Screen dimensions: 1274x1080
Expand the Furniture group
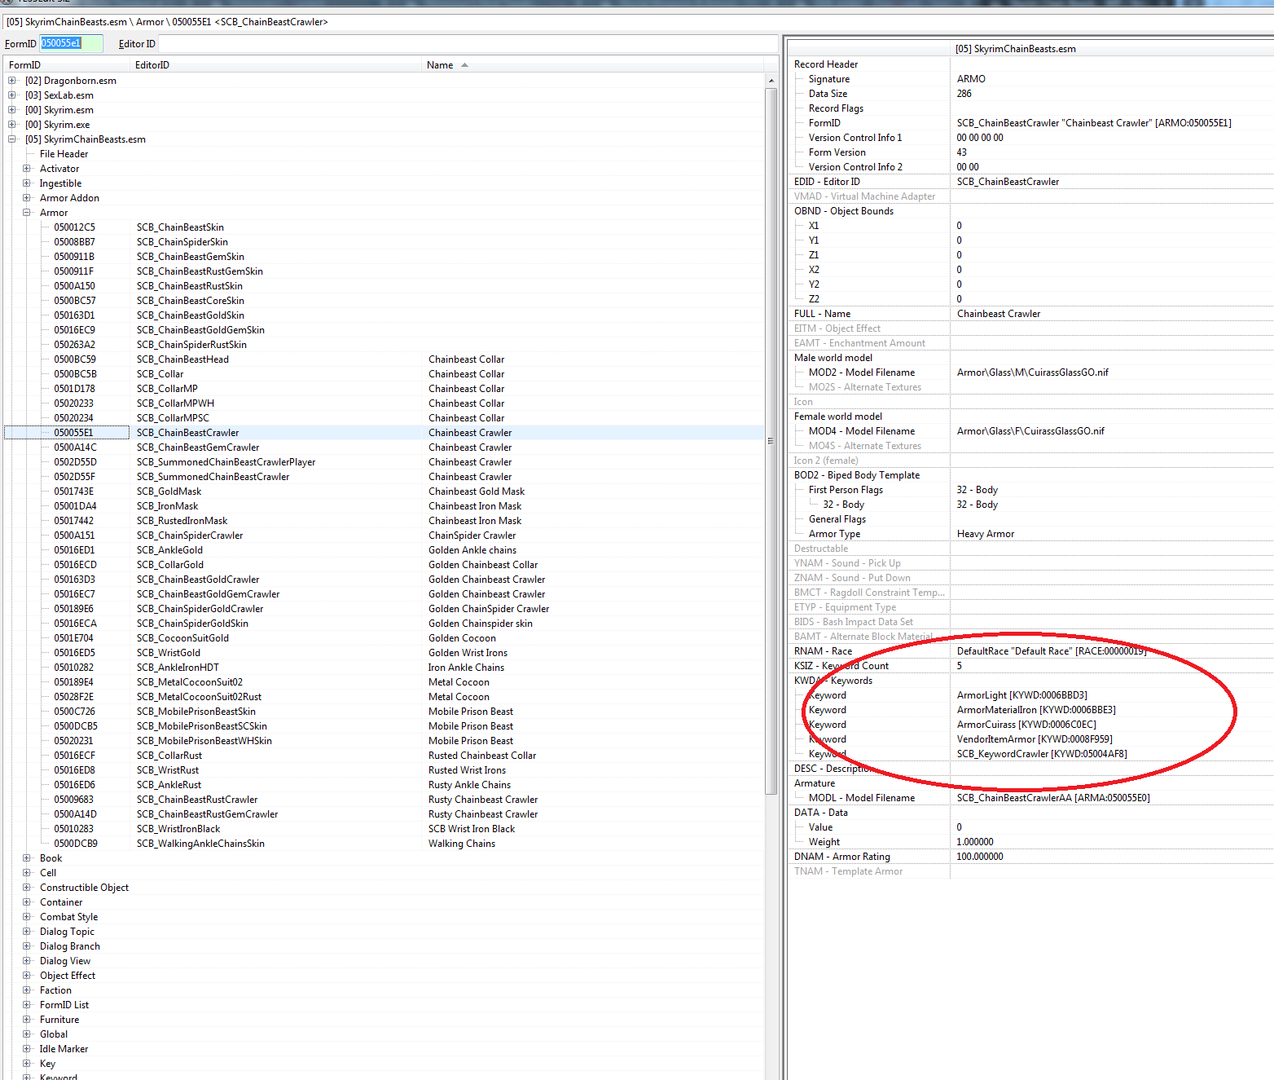coord(27,1020)
